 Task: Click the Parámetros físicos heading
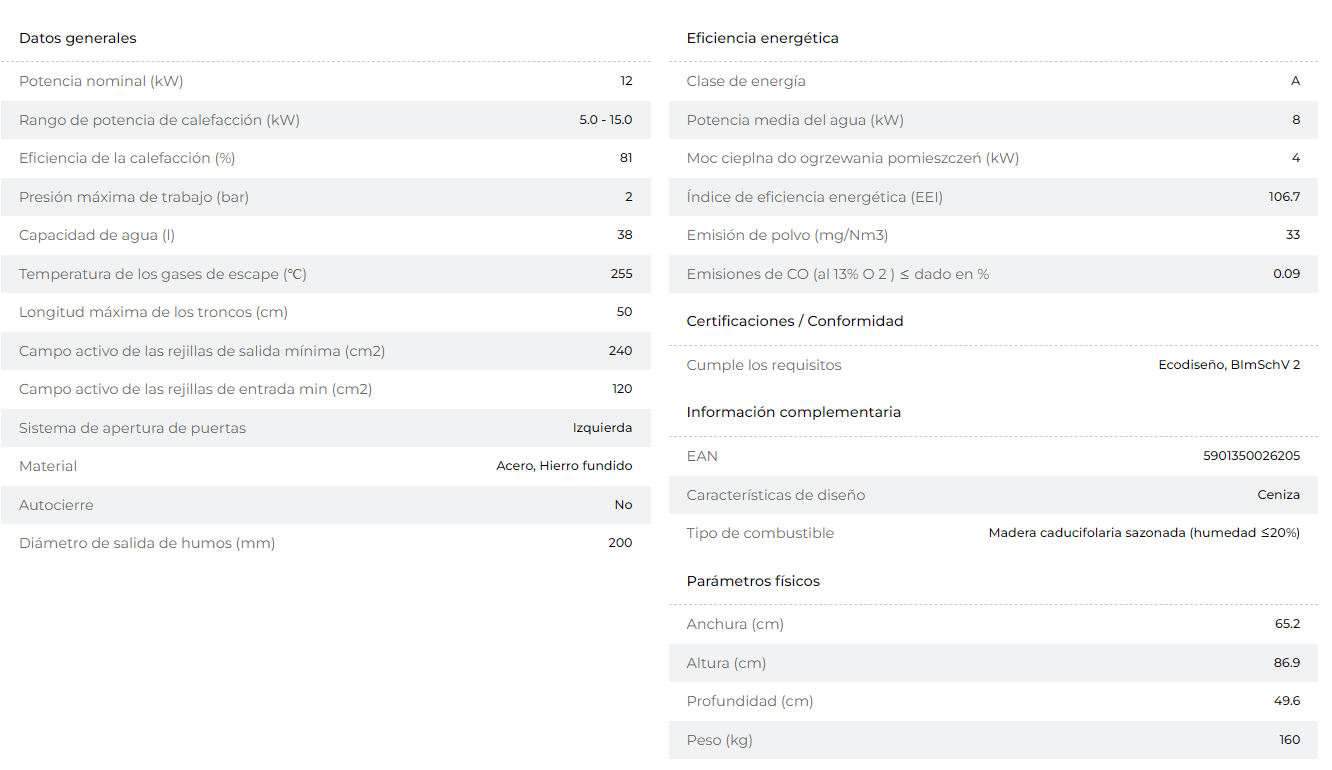(x=753, y=581)
